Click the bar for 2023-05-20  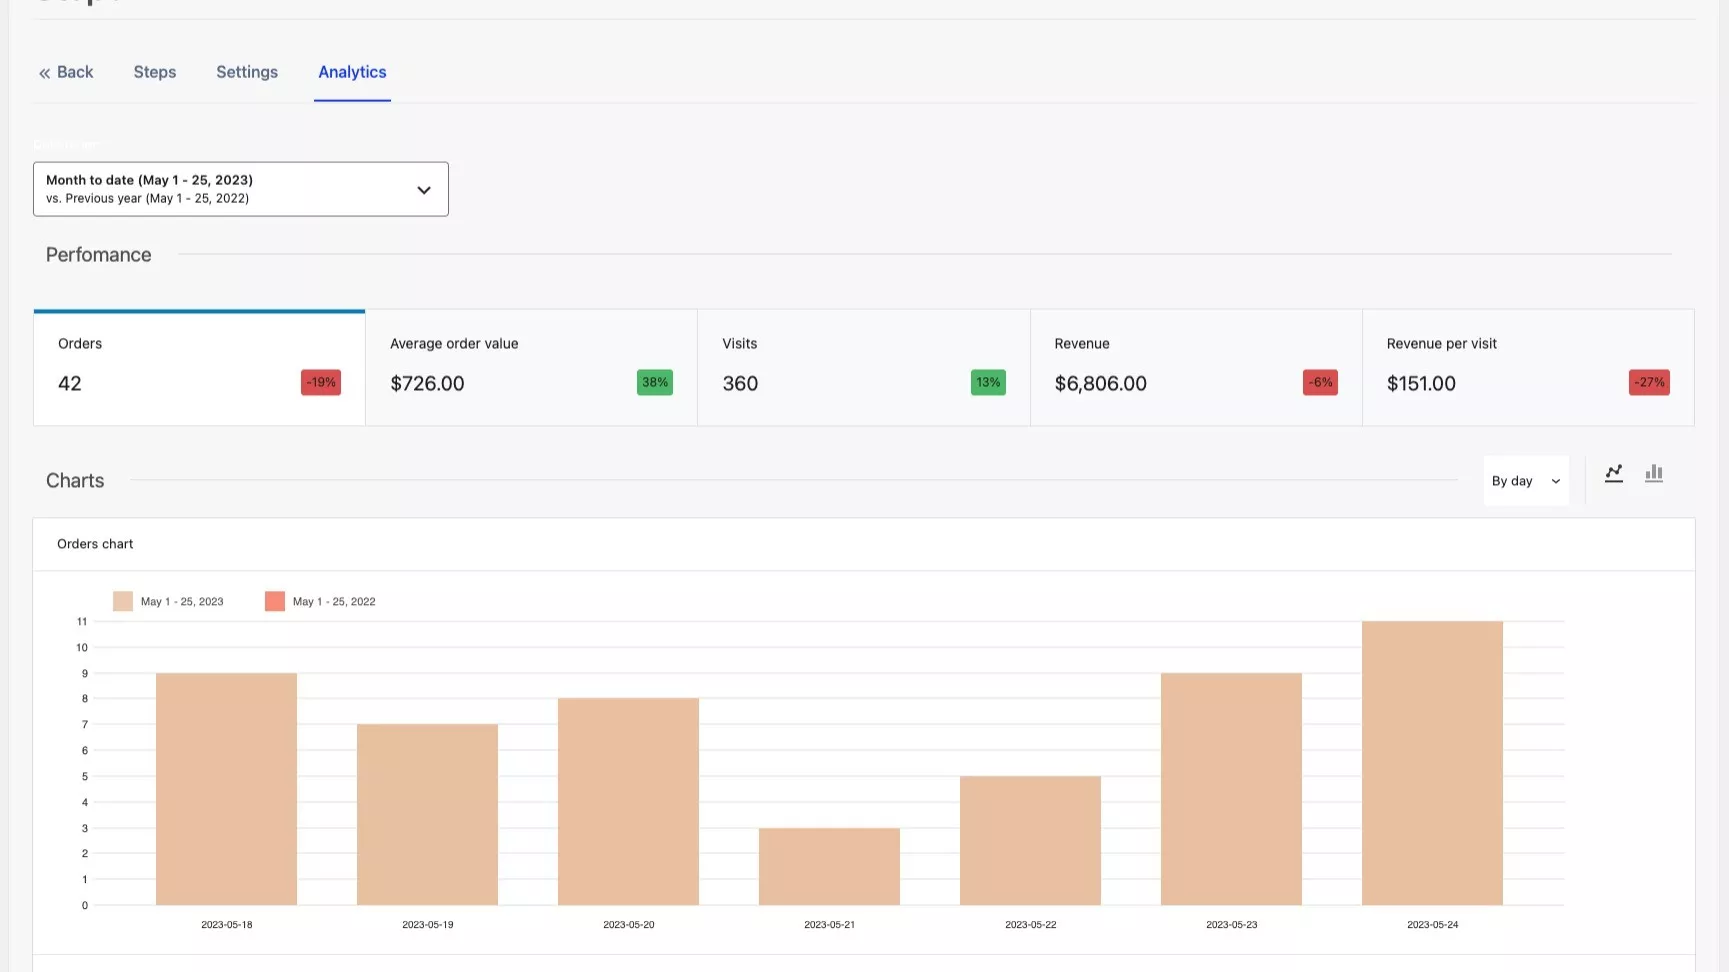[x=628, y=802]
